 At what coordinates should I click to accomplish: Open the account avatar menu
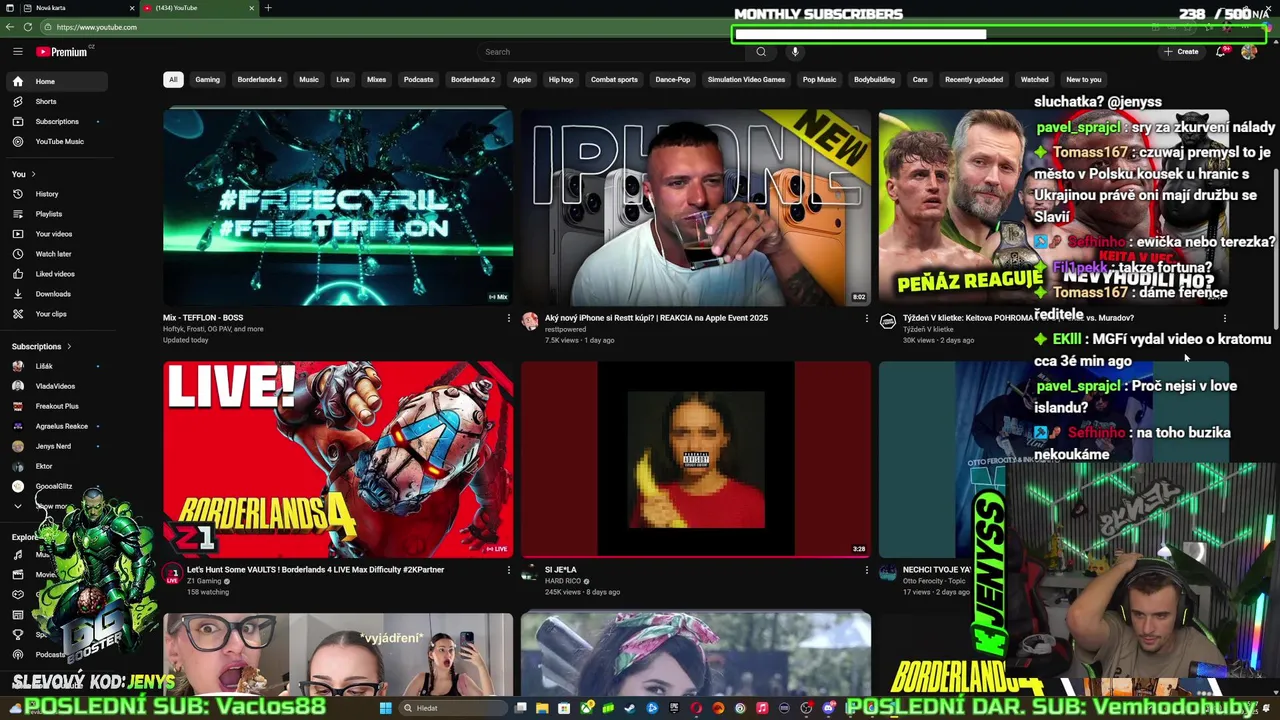coord(1249,52)
